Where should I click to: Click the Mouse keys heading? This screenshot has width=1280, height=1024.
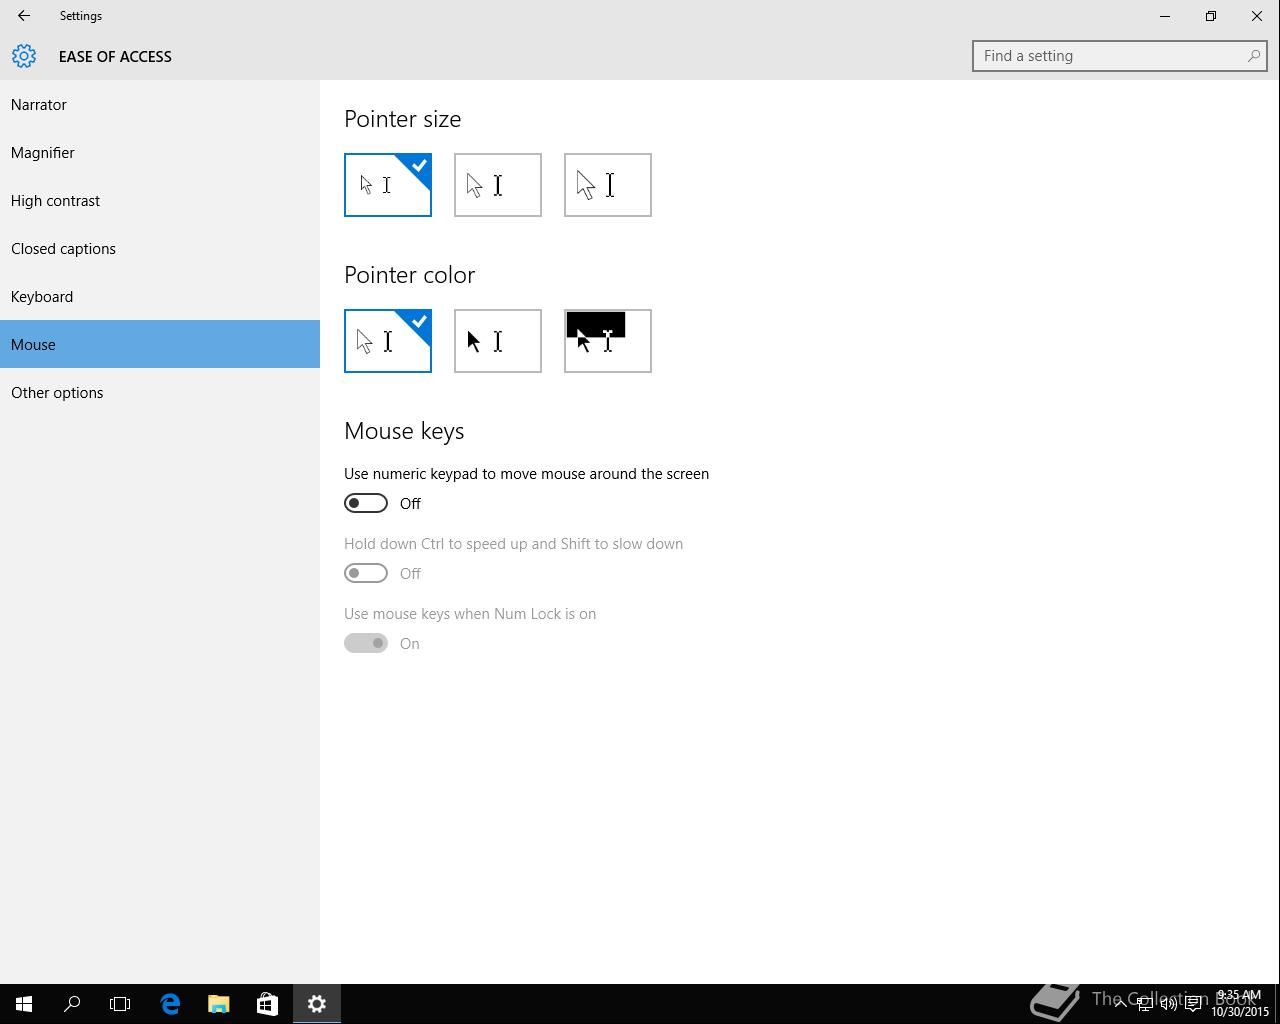(x=404, y=431)
